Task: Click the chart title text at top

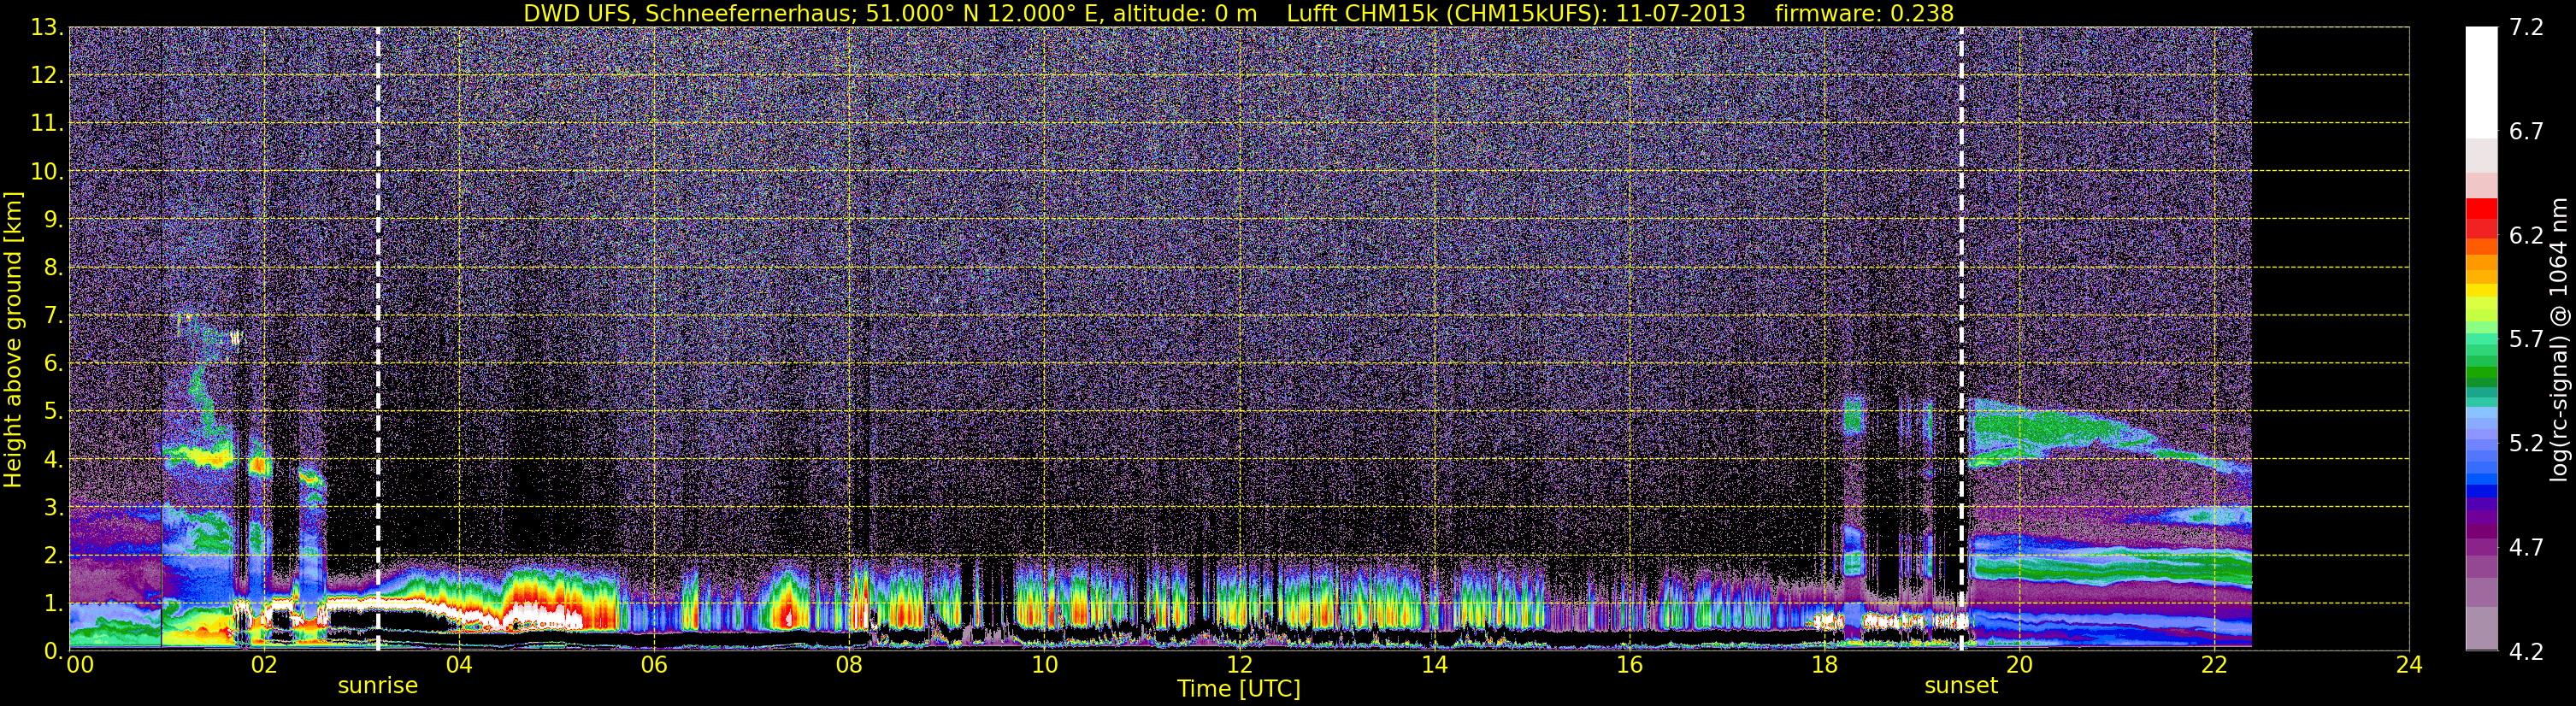Action: (x=1238, y=13)
